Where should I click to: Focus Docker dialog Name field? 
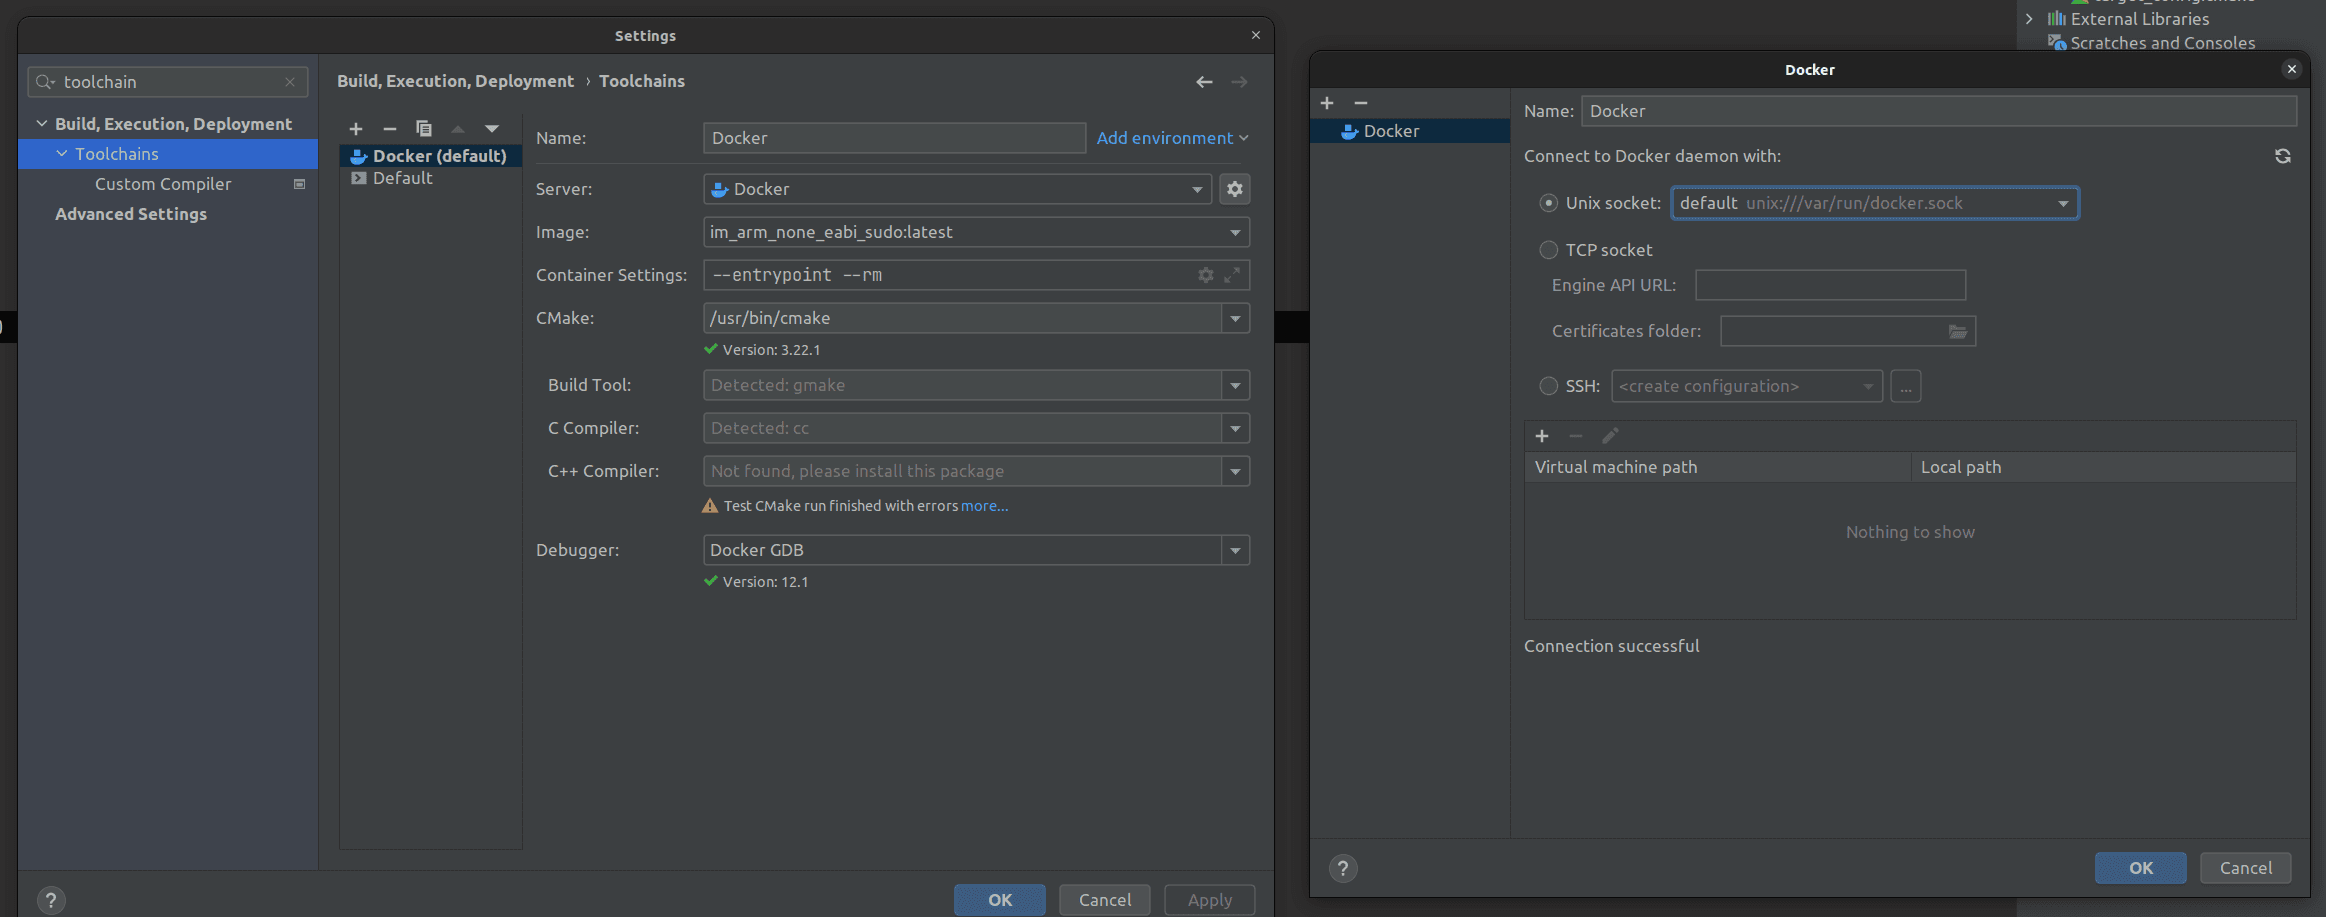(x=1939, y=111)
